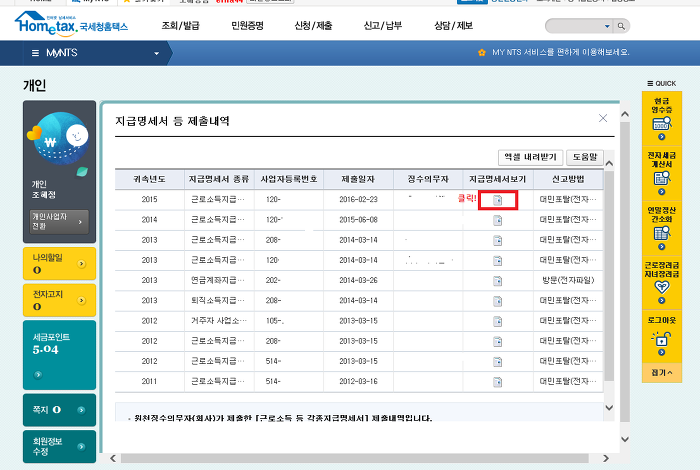Click inner table scrollbar up arrow
700x470 pixels.
click(x=609, y=164)
